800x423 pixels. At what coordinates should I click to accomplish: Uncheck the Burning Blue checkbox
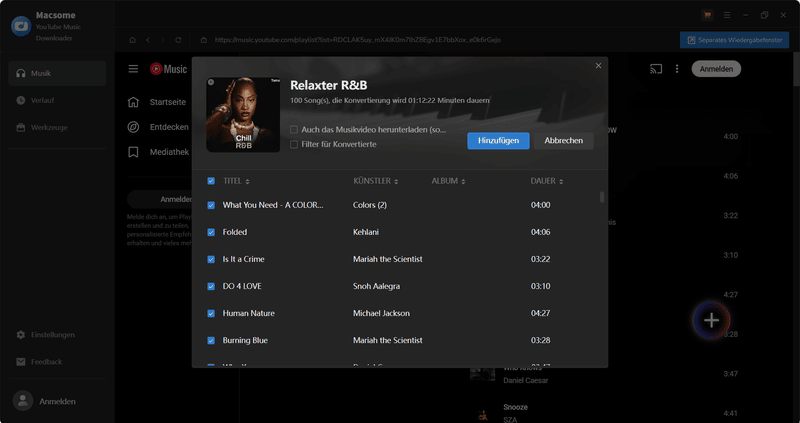click(x=211, y=340)
